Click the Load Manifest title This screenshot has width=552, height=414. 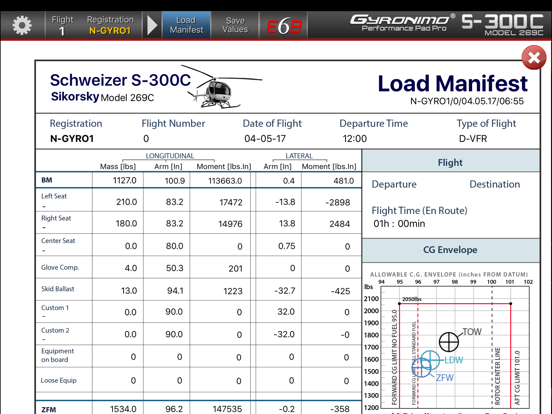point(452,84)
